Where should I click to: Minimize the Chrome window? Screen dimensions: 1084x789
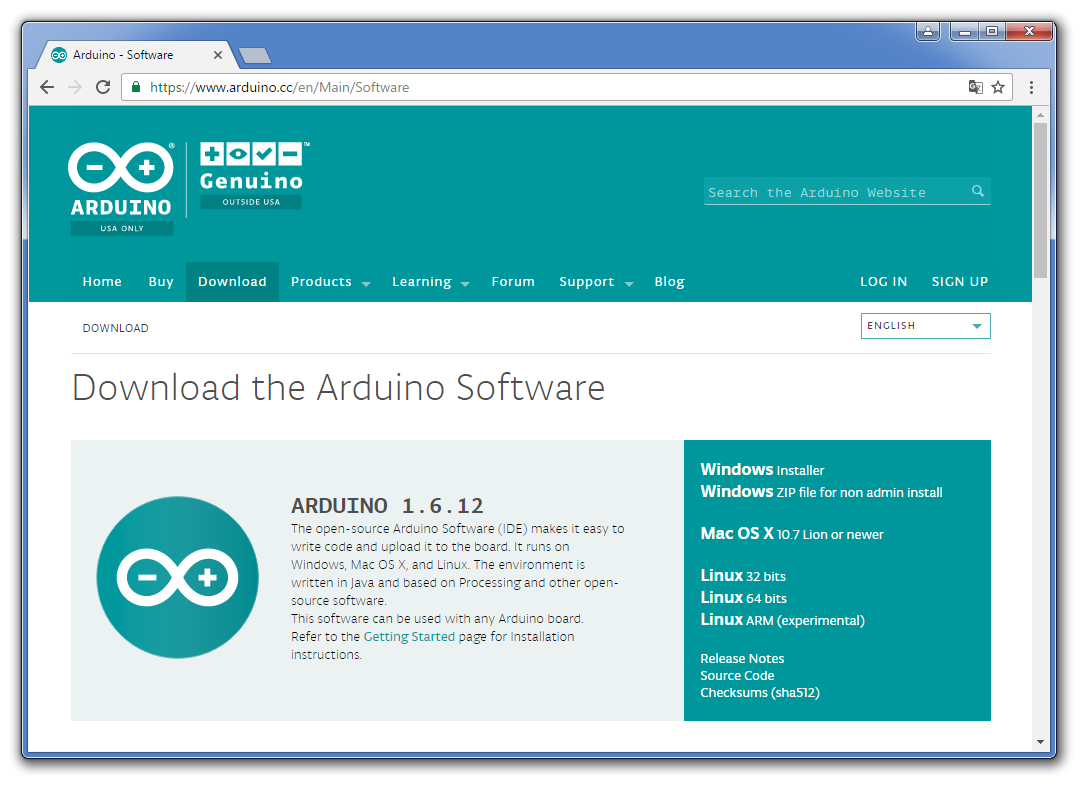(x=964, y=31)
